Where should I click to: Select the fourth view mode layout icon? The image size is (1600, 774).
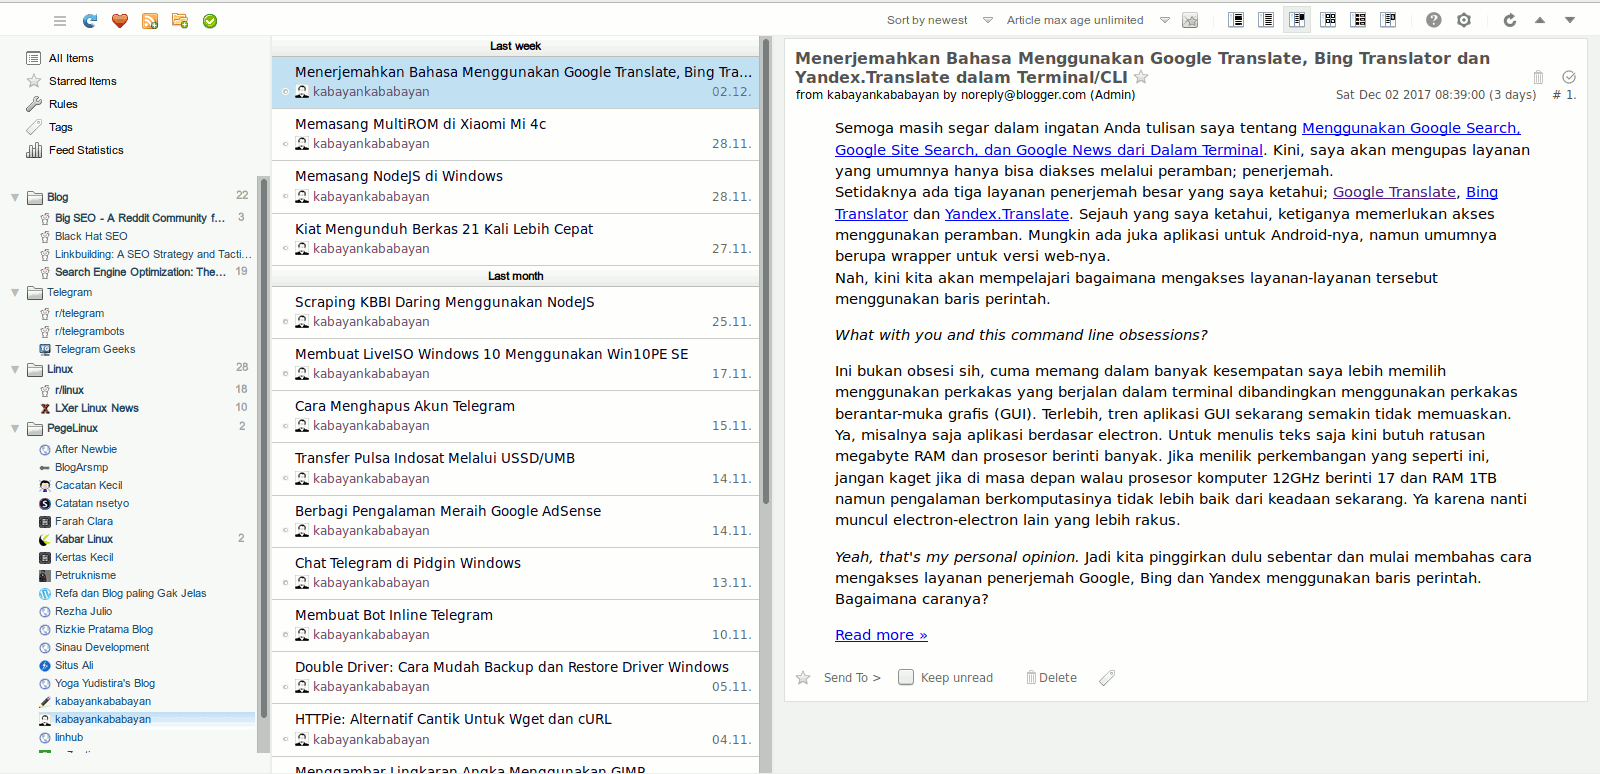tap(1329, 20)
